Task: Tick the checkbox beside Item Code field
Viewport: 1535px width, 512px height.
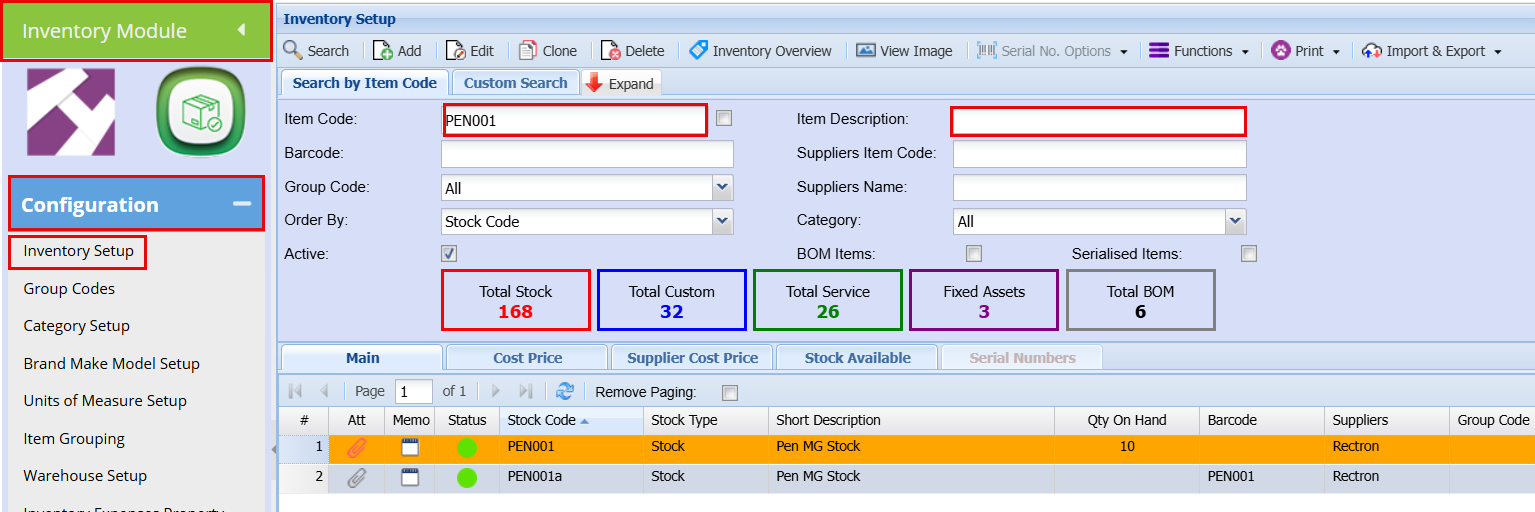Action: [x=724, y=118]
